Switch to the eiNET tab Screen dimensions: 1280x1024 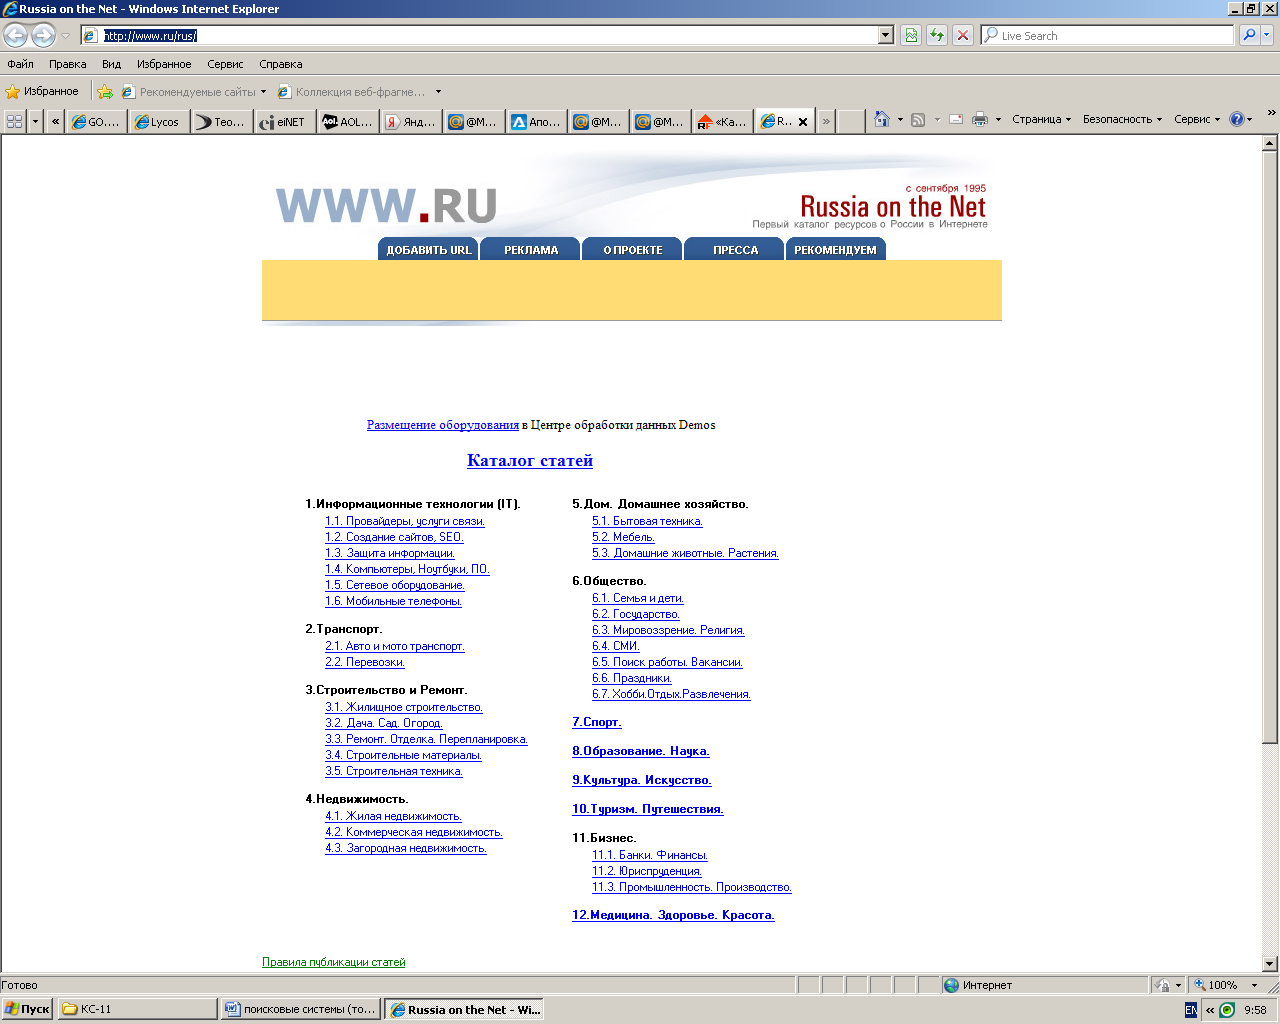coord(284,122)
